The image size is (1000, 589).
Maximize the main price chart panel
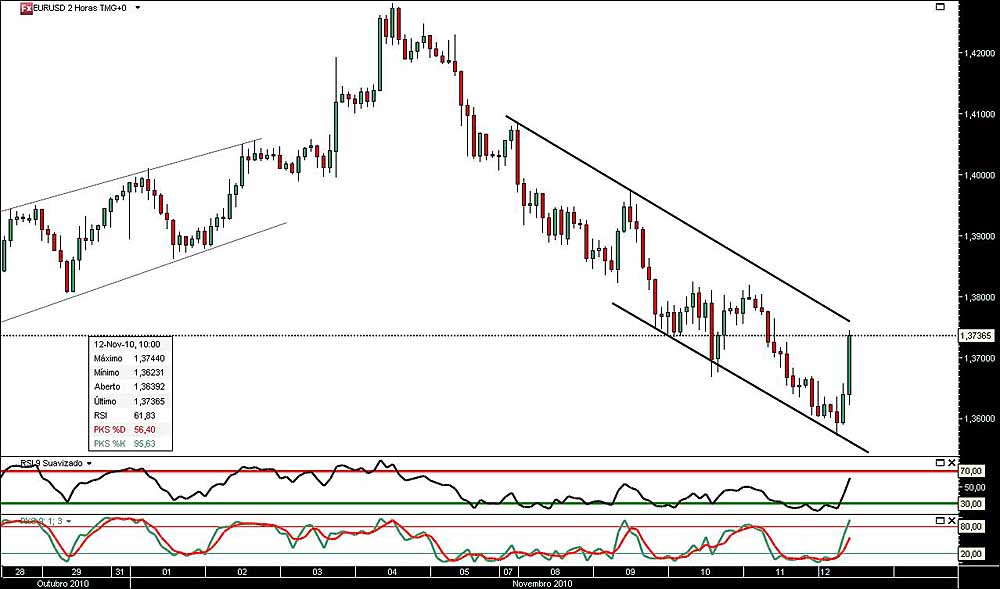tap(939, 6)
